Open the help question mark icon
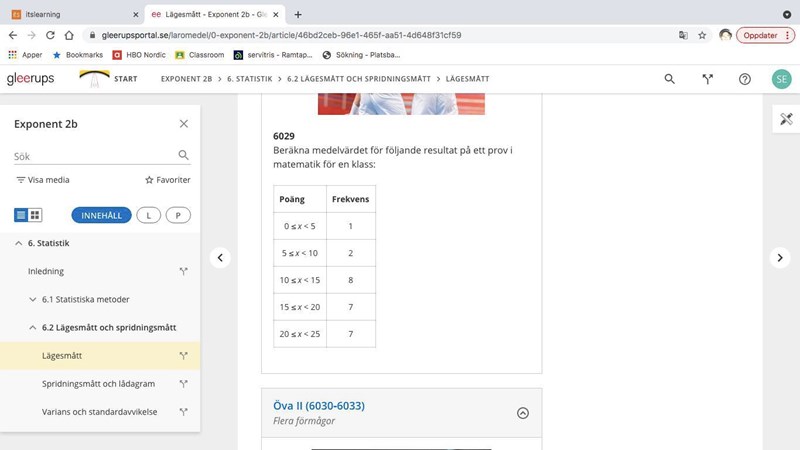800x450 pixels. pyautogui.click(x=744, y=79)
